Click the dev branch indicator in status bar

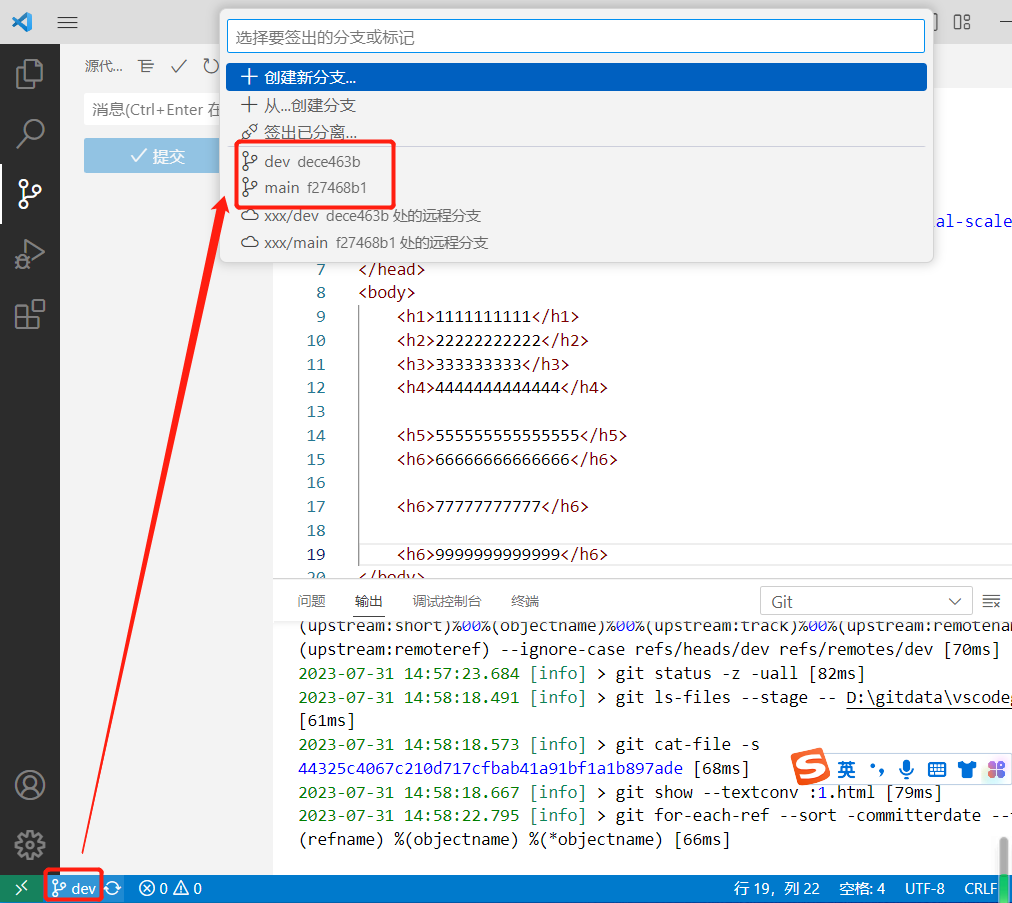click(x=73, y=887)
